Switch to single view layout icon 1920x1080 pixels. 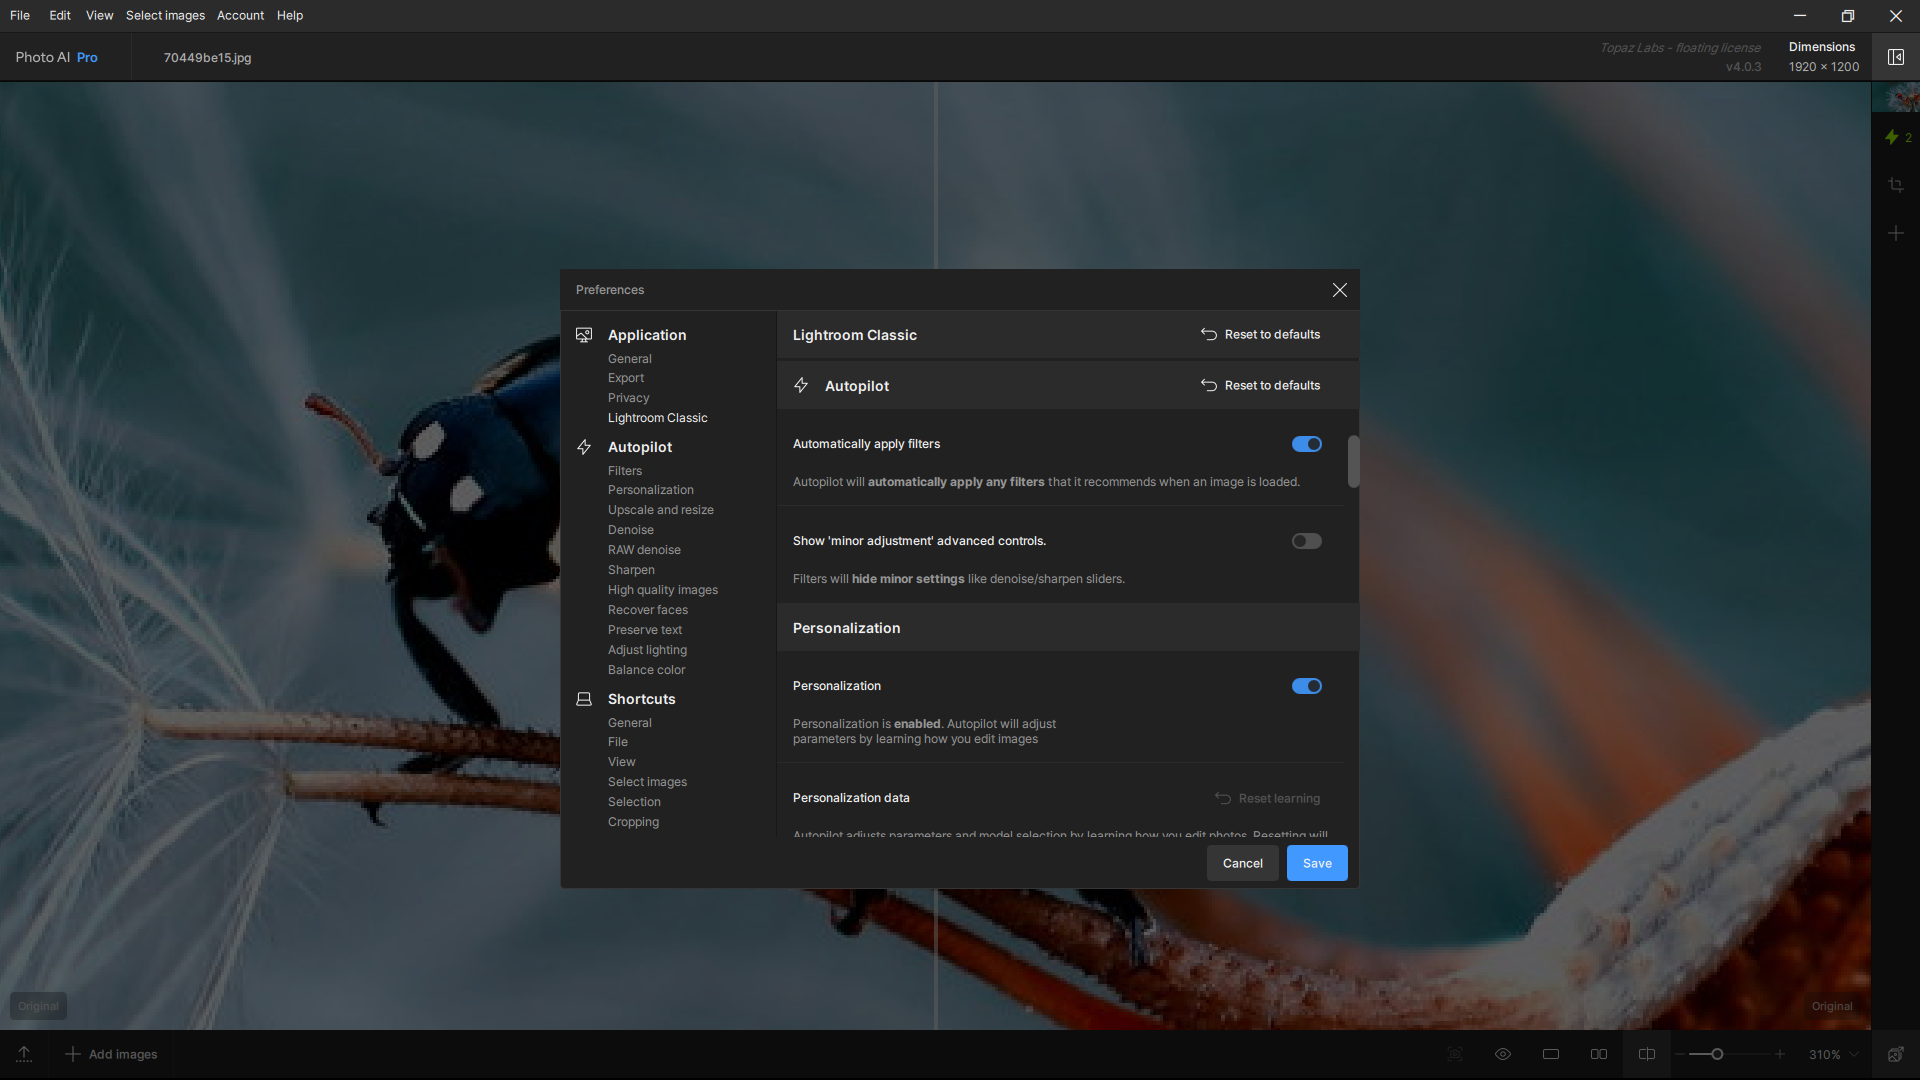point(1551,1054)
